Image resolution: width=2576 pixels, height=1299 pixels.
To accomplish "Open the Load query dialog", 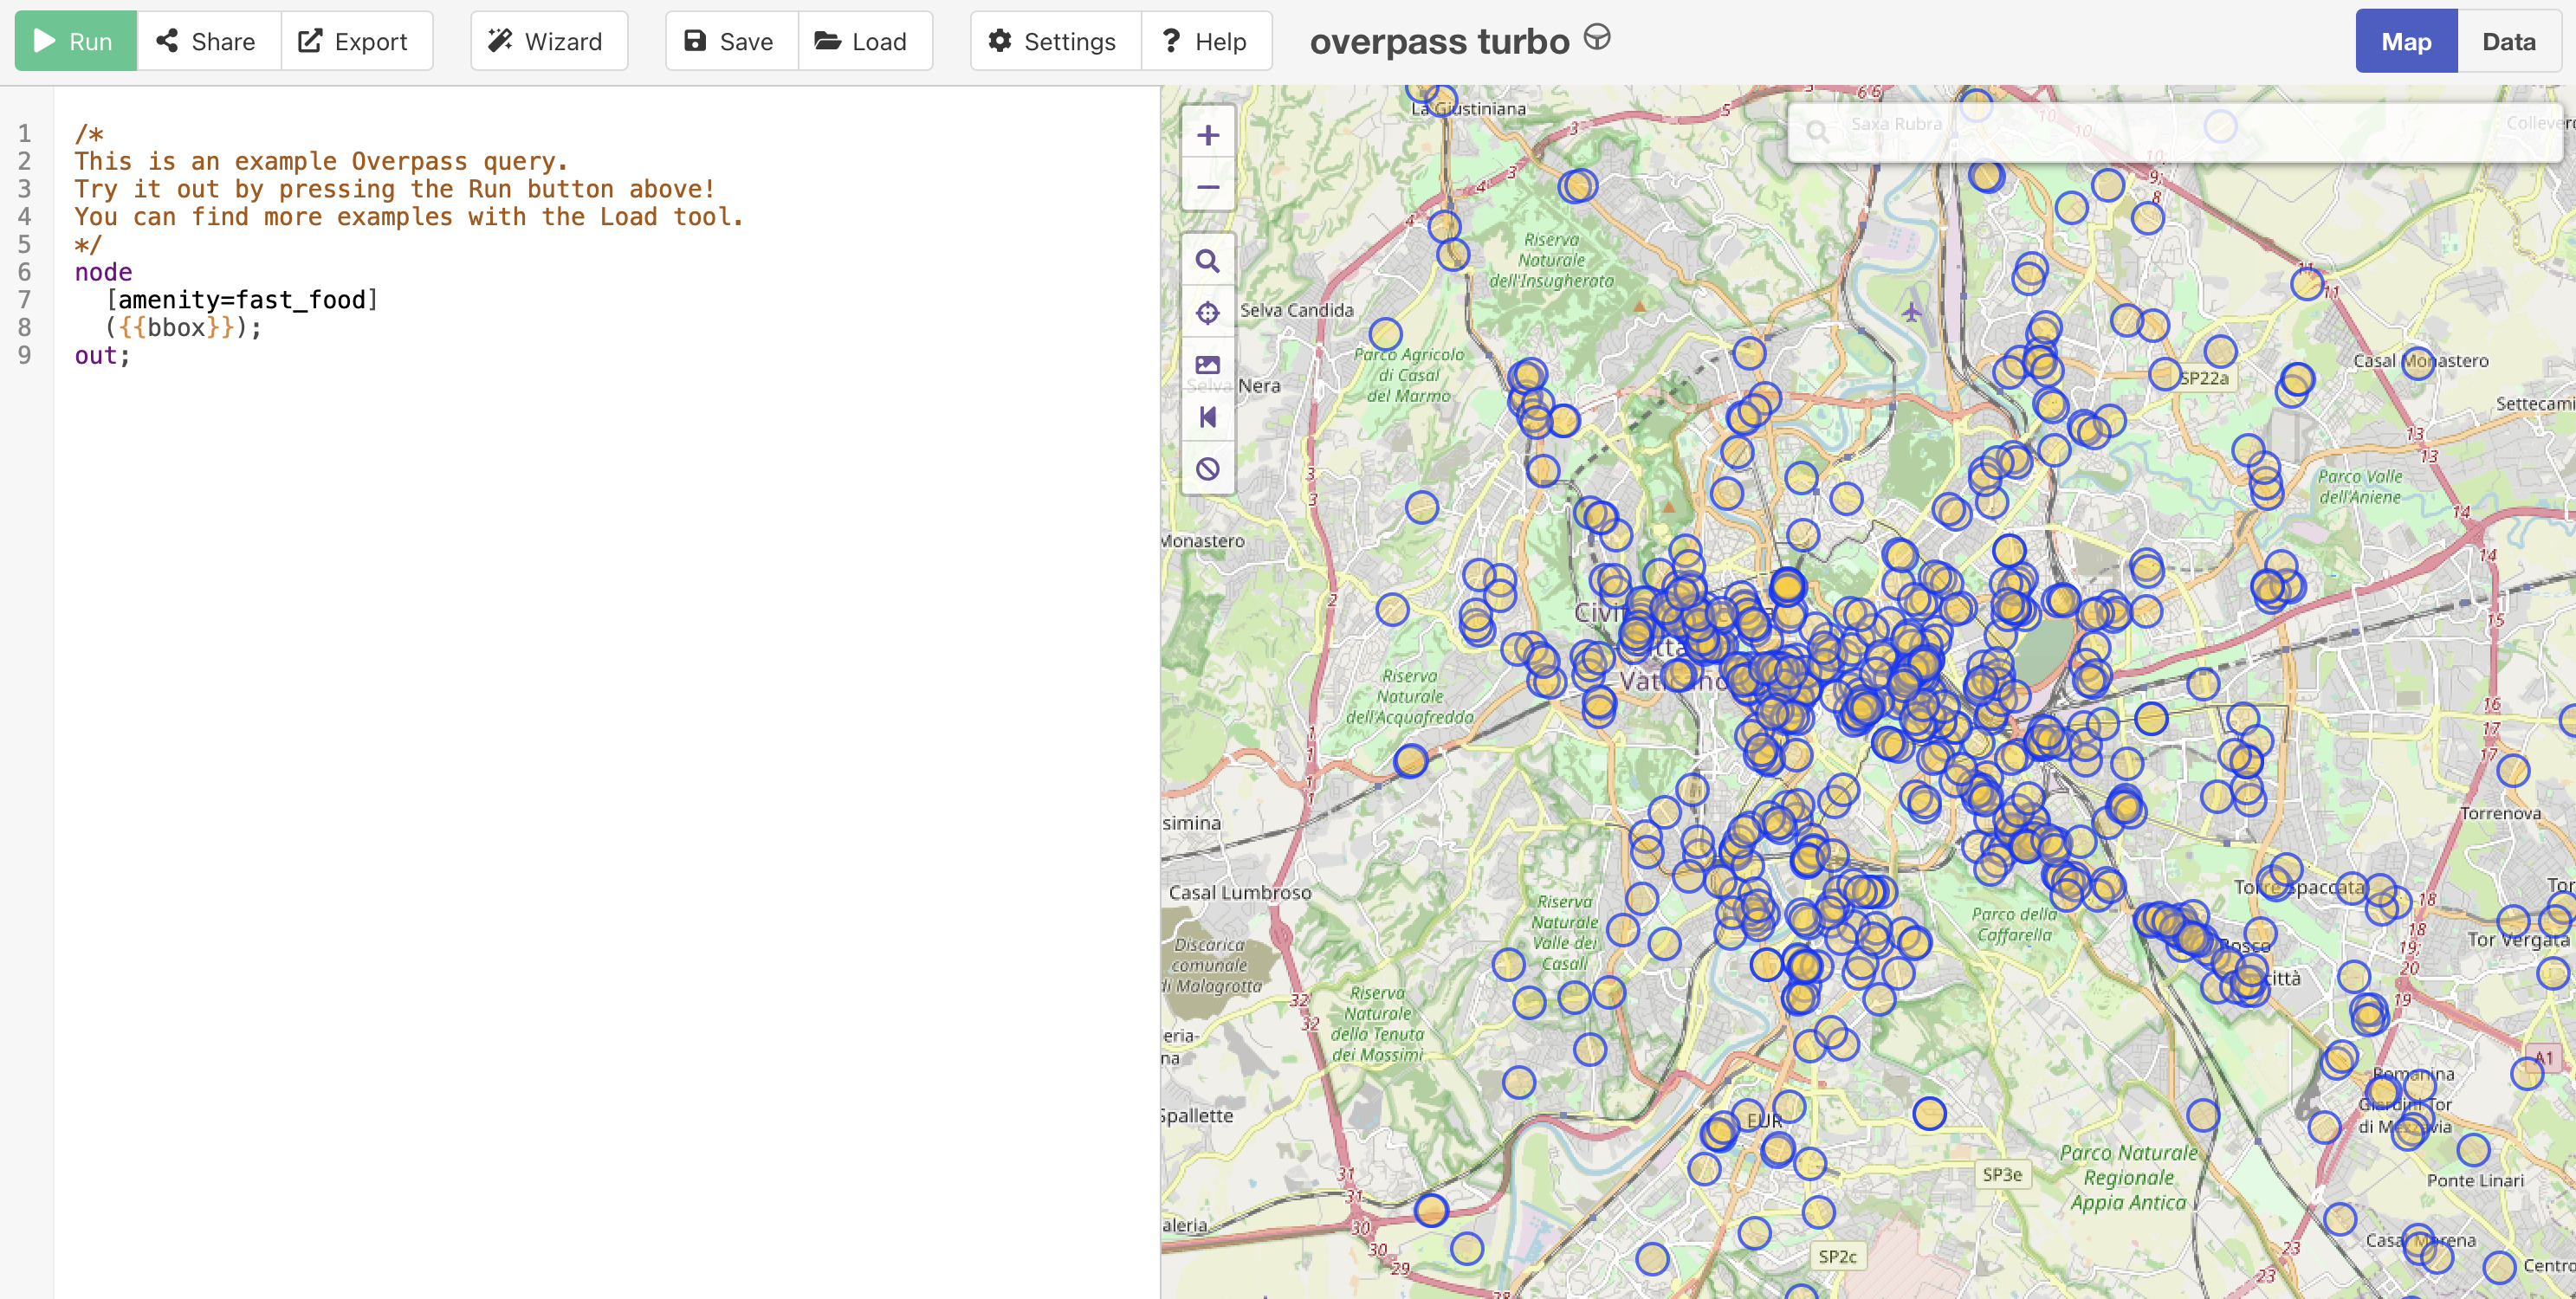I will point(863,41).
